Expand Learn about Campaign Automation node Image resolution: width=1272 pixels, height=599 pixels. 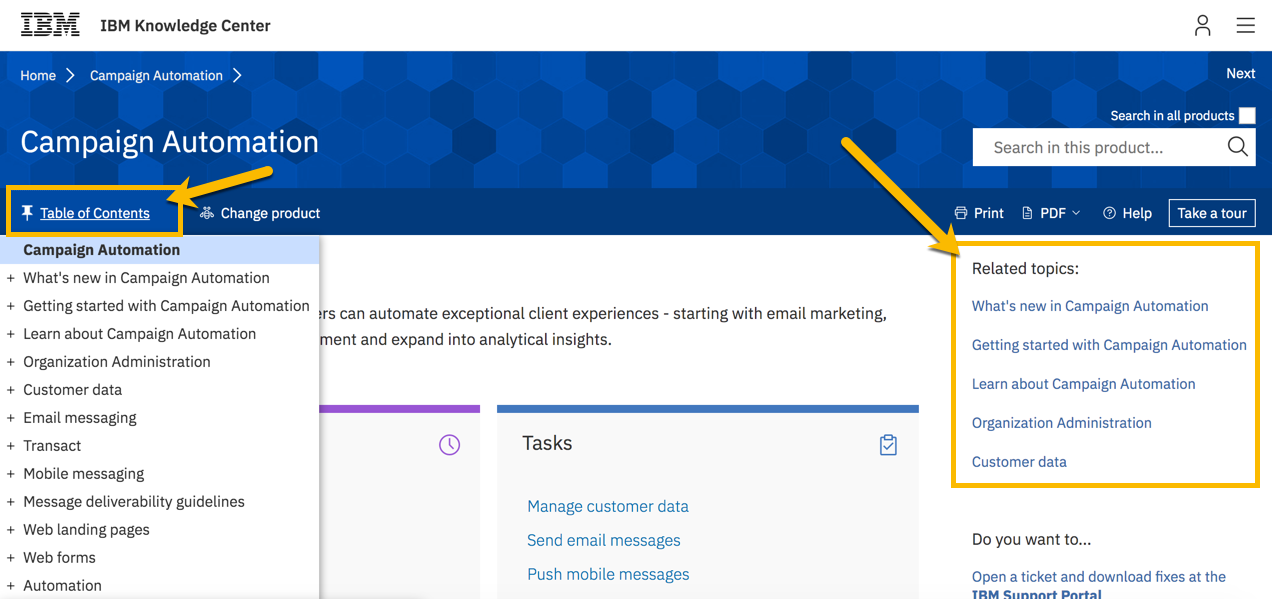pos(10,334)
